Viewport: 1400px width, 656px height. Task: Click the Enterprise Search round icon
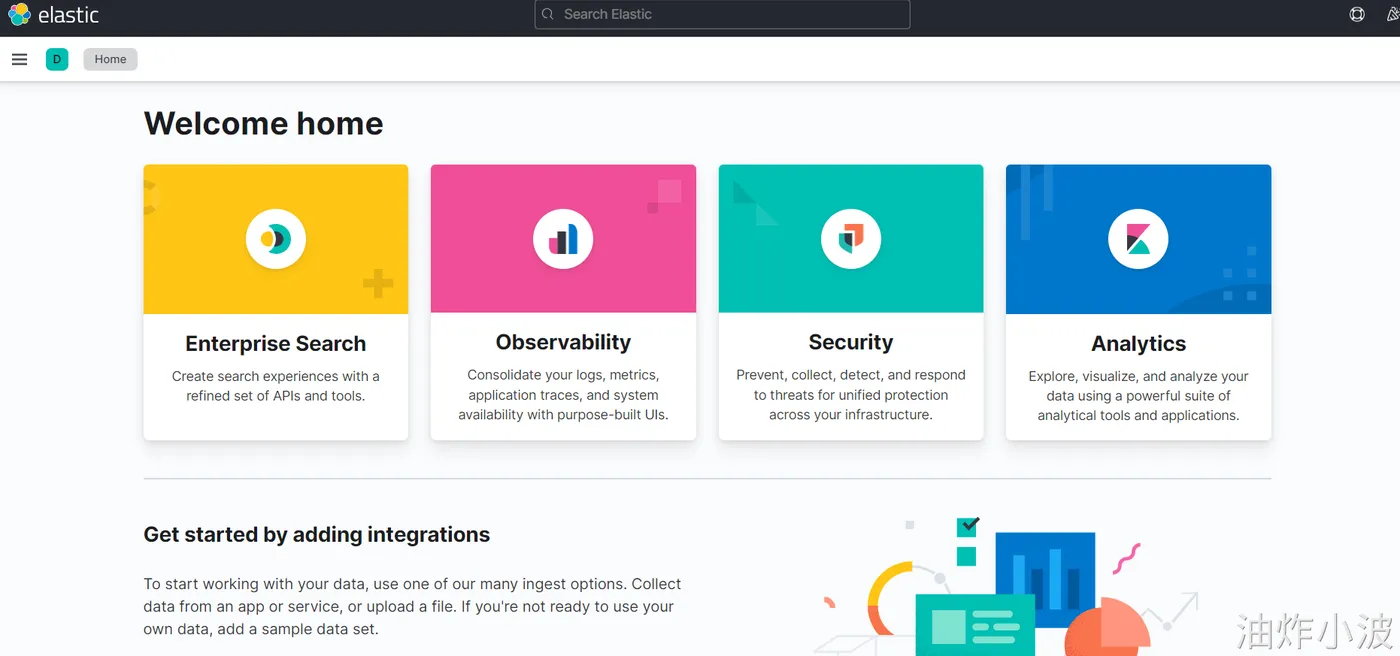click(276, 239)
